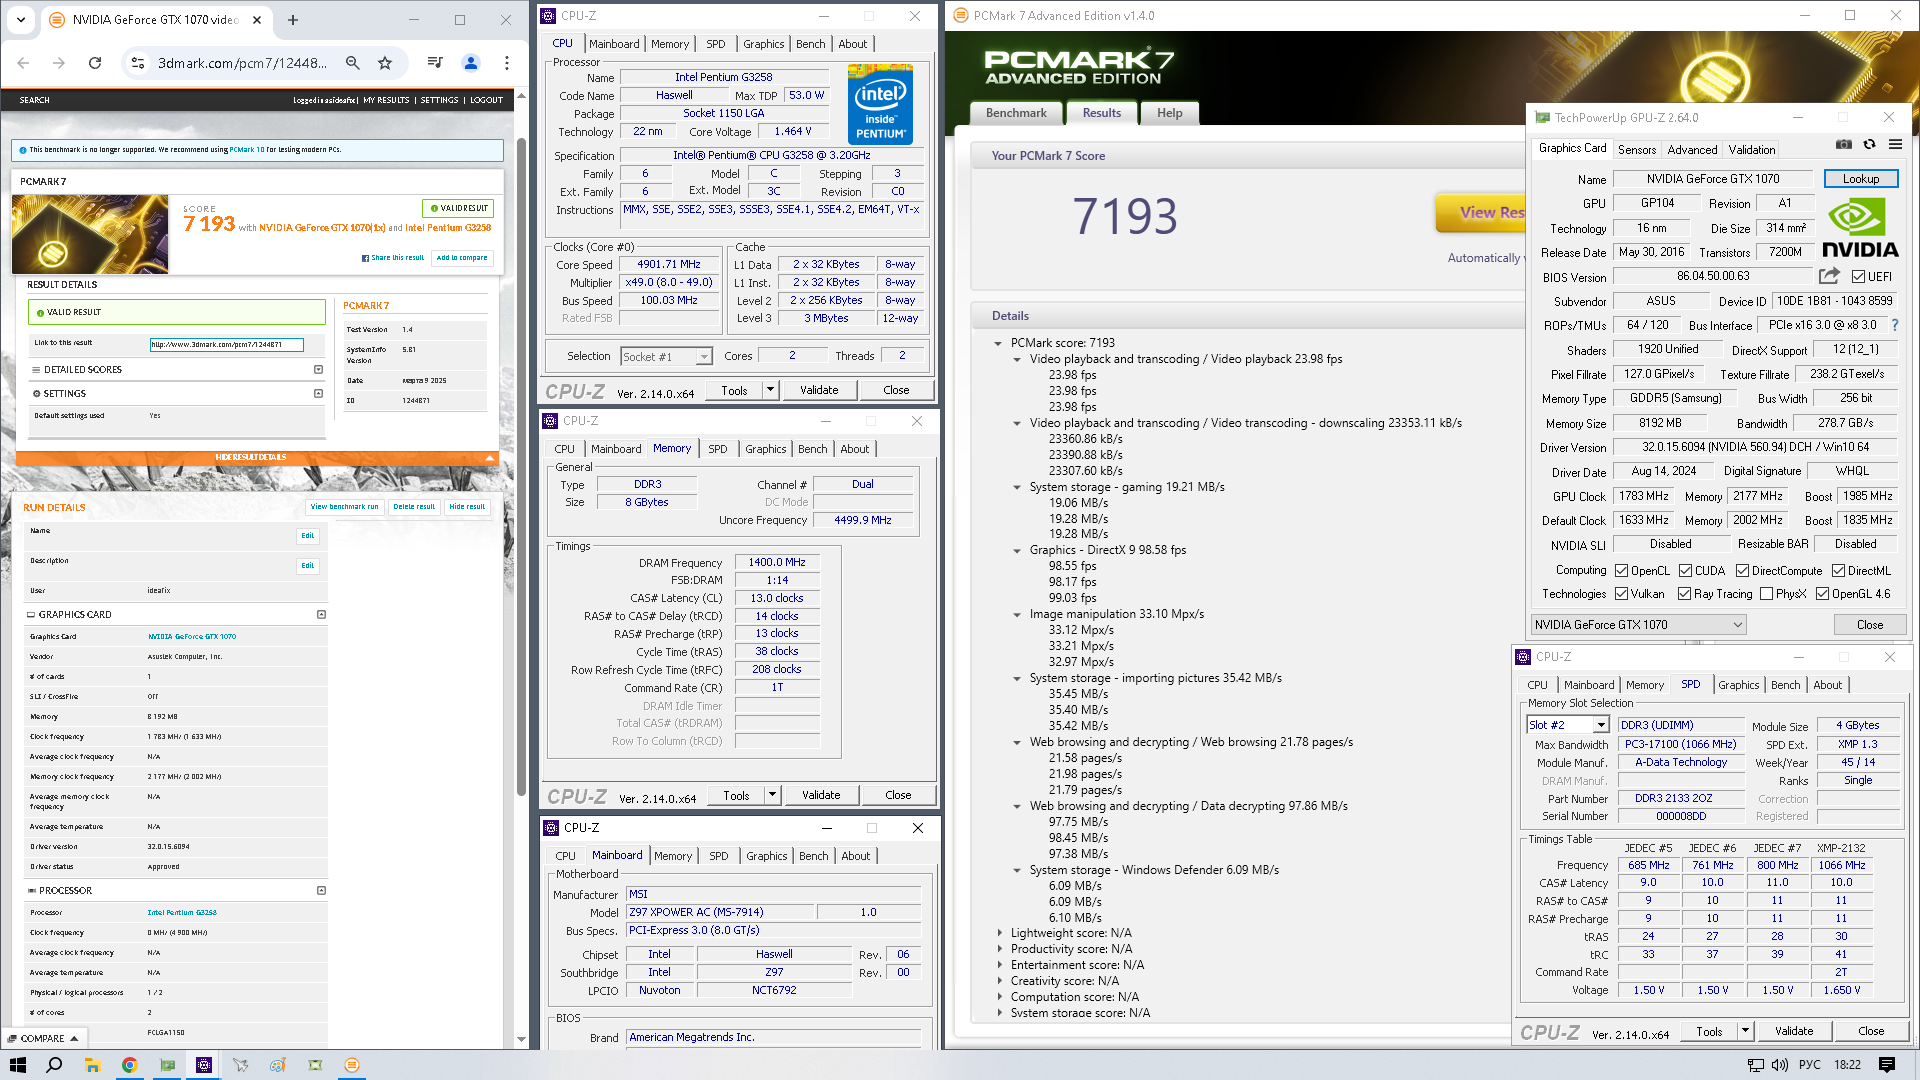
Task: Switch to GPU-Z taskbar icon
Action: click(x=167, y=1065)
